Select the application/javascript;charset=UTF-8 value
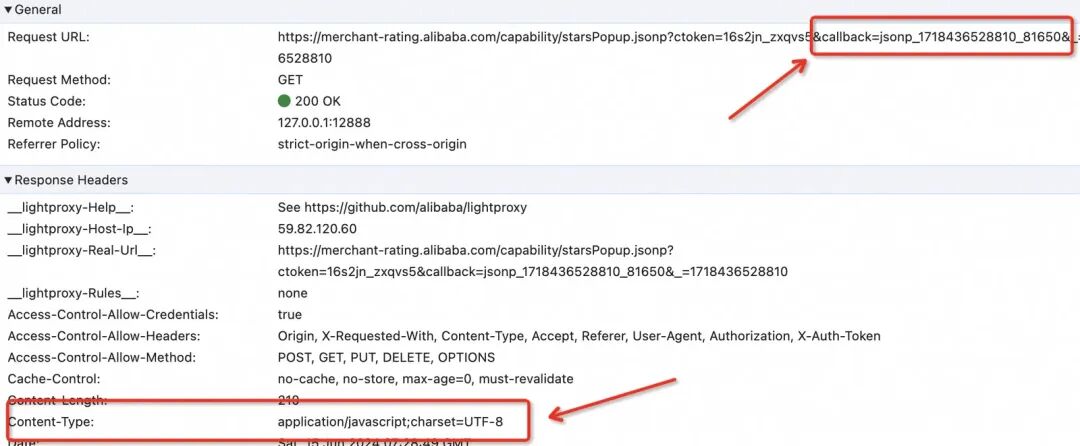 pyautogui.click(x=390, y=421)
